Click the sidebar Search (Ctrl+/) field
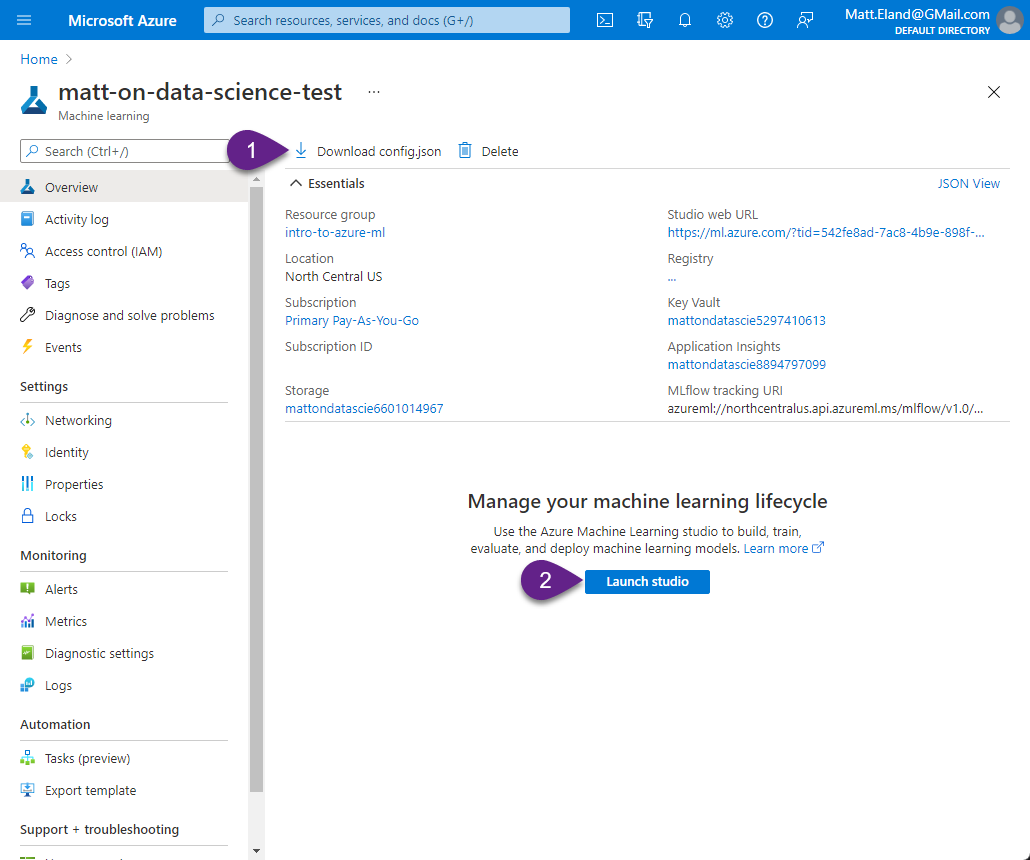The image size is (1030, 860). [x=125, y=151]
